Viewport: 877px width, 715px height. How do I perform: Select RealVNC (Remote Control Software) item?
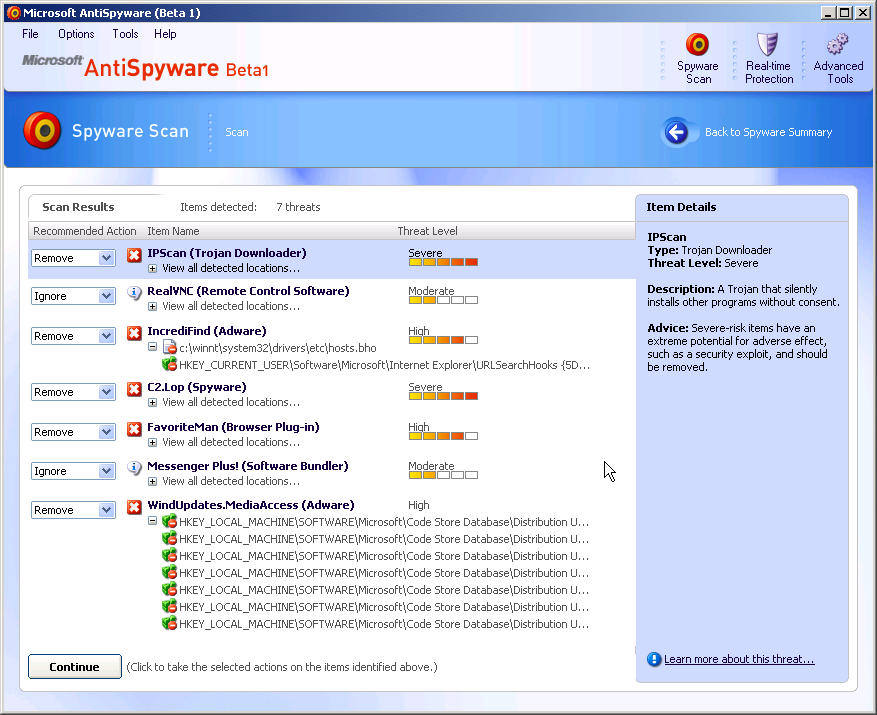pos(248,291)
